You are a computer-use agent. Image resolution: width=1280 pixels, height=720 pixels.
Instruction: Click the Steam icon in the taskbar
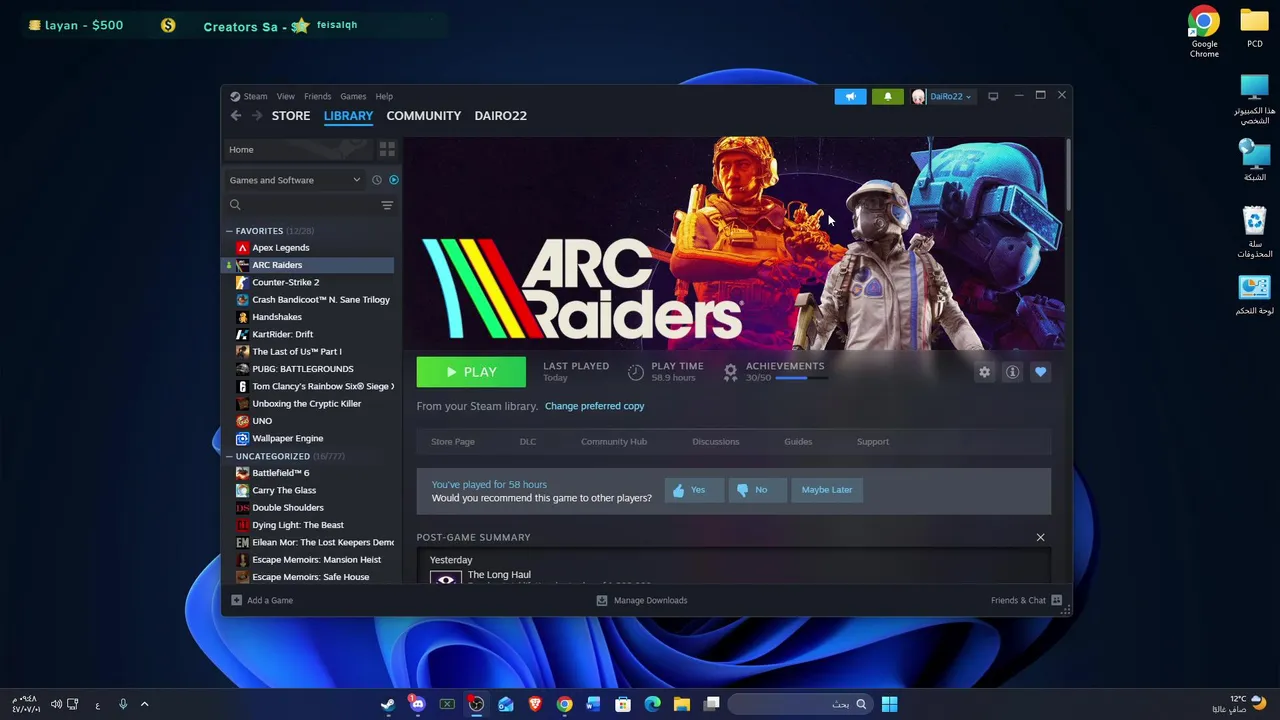point(388,704)
